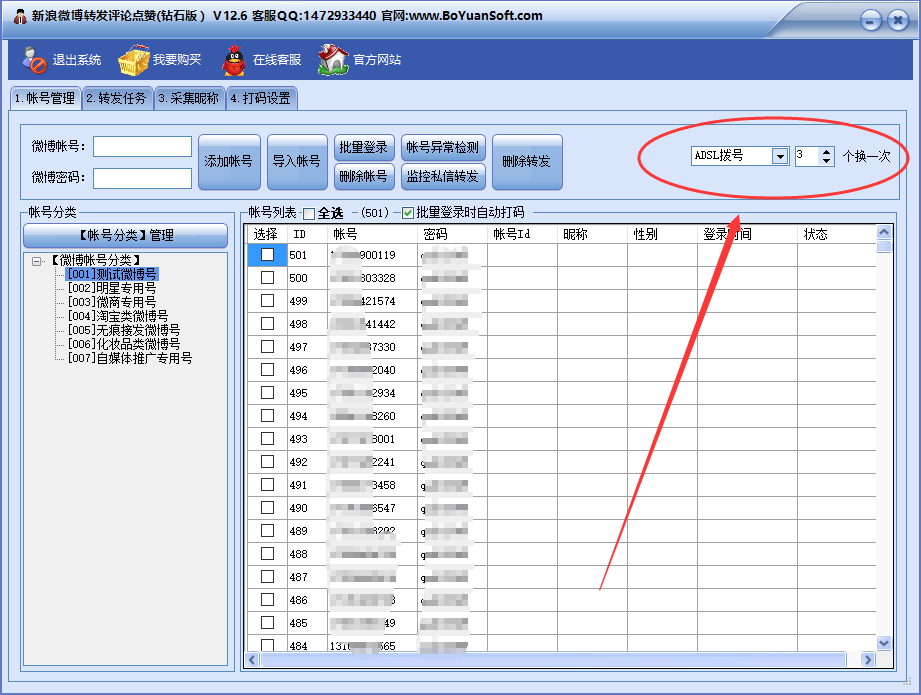Click the 状态 column header
This screenshot has height=695, width=921.
point(836,234)
